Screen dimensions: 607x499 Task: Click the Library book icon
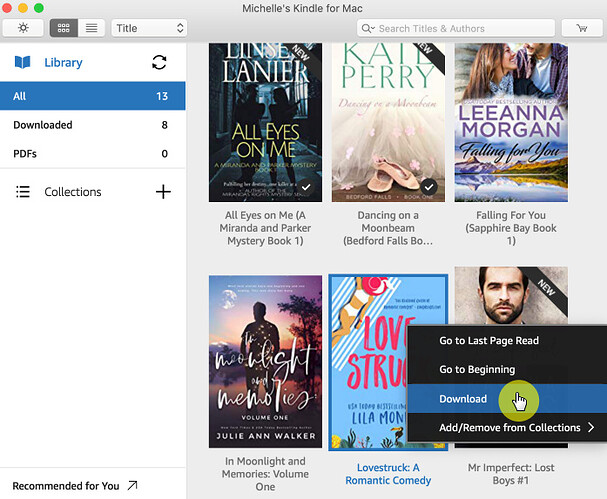(x=22, y=63)
